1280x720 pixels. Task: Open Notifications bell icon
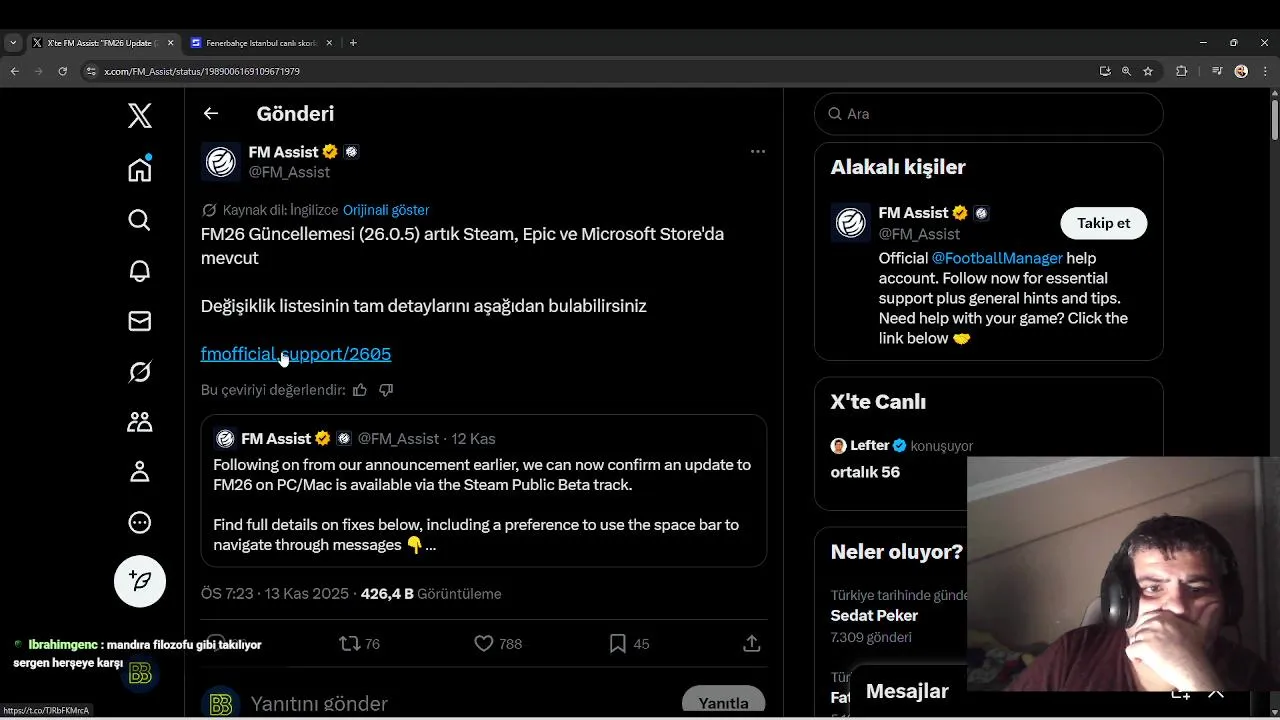click(140, 271)
